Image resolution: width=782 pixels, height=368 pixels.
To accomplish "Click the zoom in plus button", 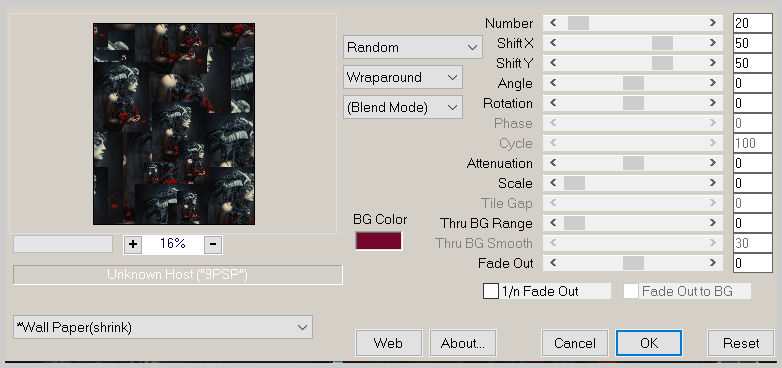I will pos(133,244).
